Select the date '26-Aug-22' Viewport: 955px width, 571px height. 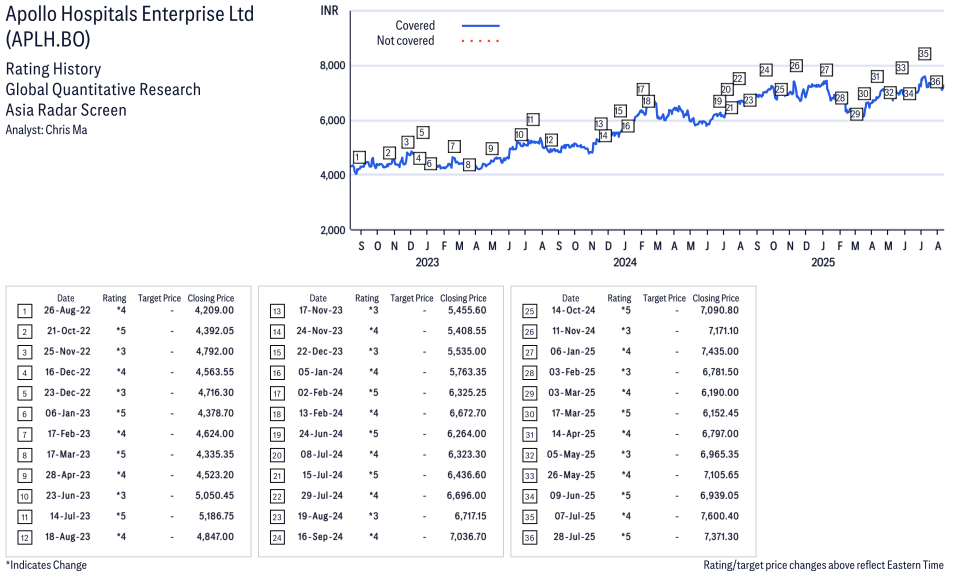point(67,310)
